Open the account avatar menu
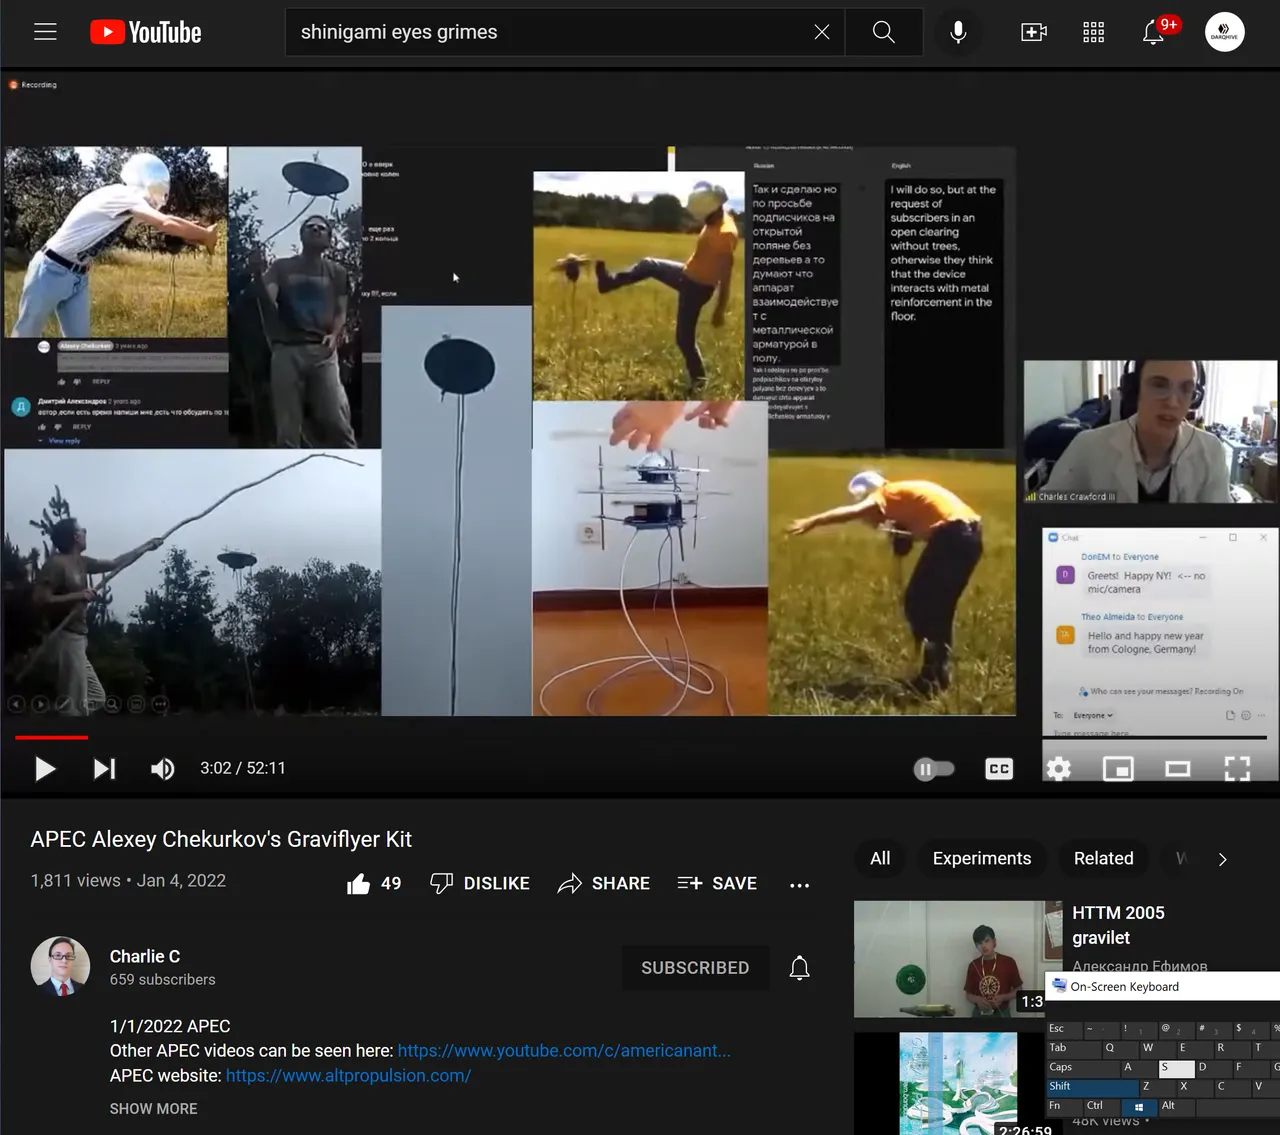 [1225, 32]
